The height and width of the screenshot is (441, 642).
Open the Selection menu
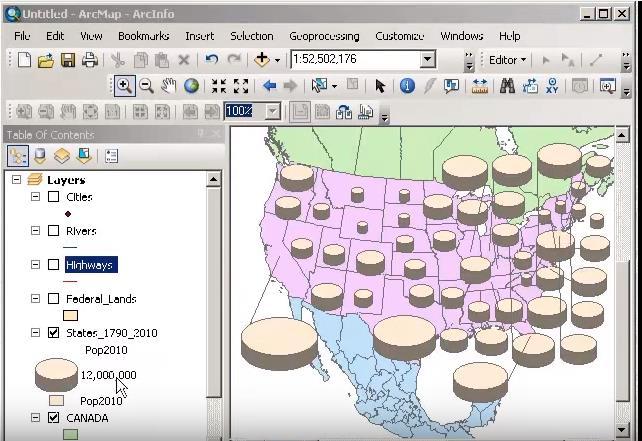tap(251, 36)
